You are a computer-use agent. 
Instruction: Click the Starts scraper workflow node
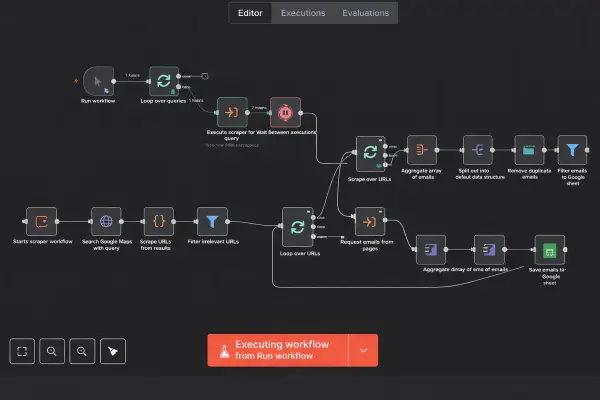[x=42, y=221]
